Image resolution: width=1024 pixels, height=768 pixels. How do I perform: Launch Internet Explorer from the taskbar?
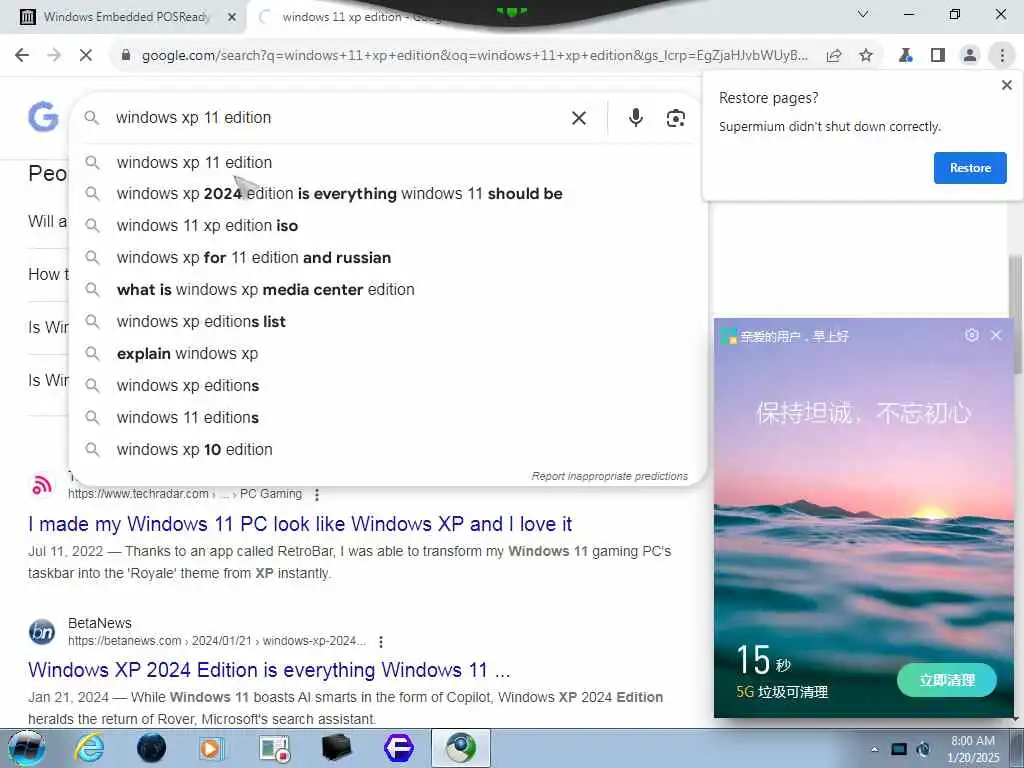coord(89,748)
